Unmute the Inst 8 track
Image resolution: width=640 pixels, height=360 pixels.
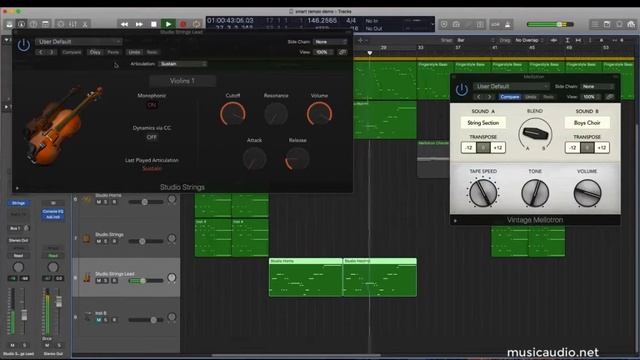pos(98,320)
